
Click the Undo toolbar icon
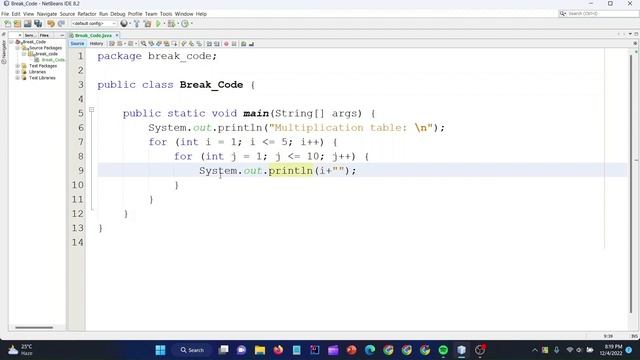51,24
